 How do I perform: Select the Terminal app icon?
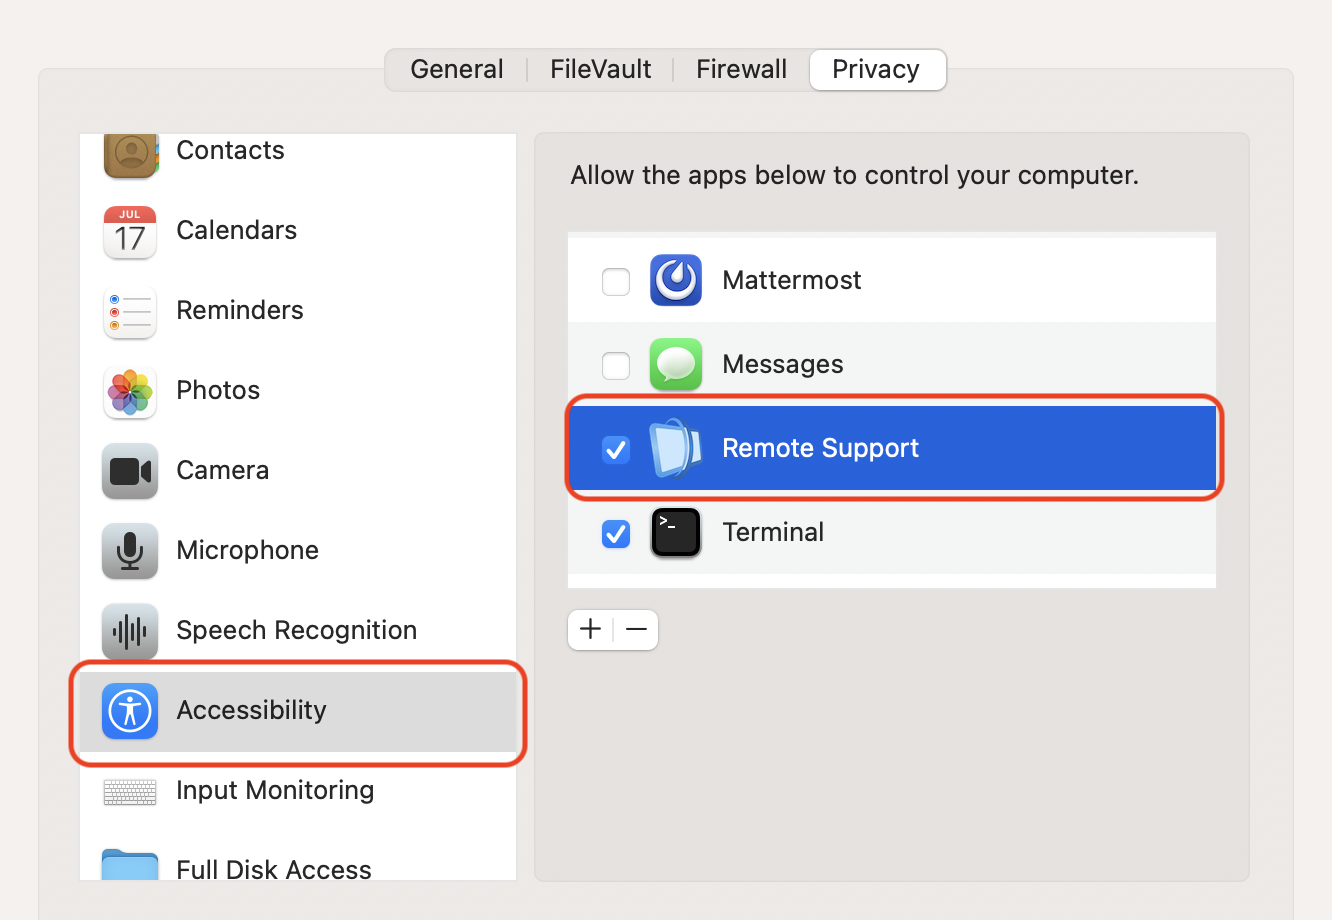(x=676, y=533)
